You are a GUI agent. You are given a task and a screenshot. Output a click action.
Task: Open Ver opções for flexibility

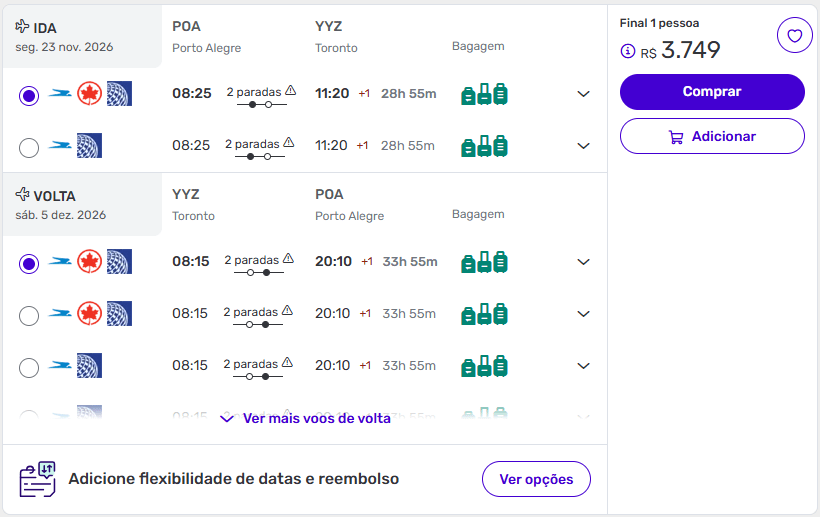click(x=536, y=479)
